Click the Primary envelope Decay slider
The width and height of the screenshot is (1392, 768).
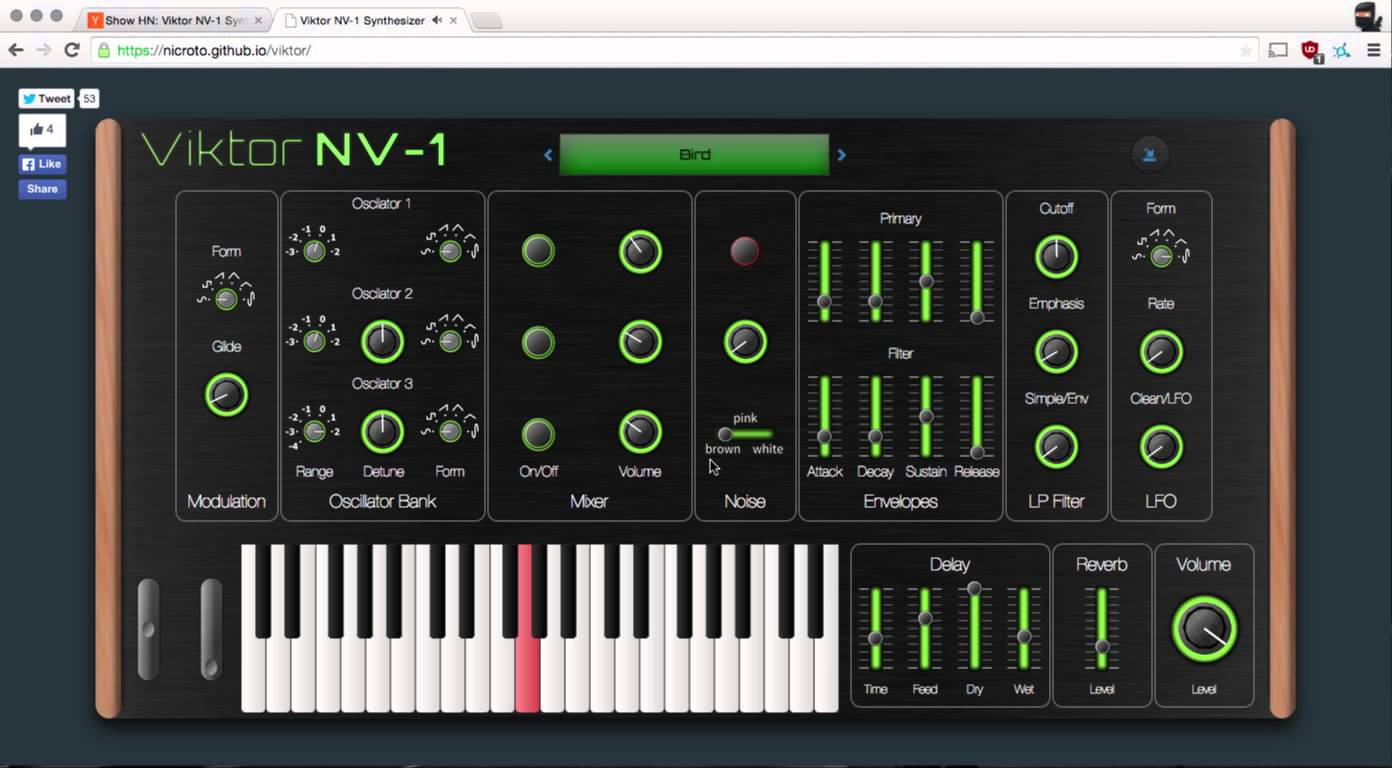tap(875, 281)
